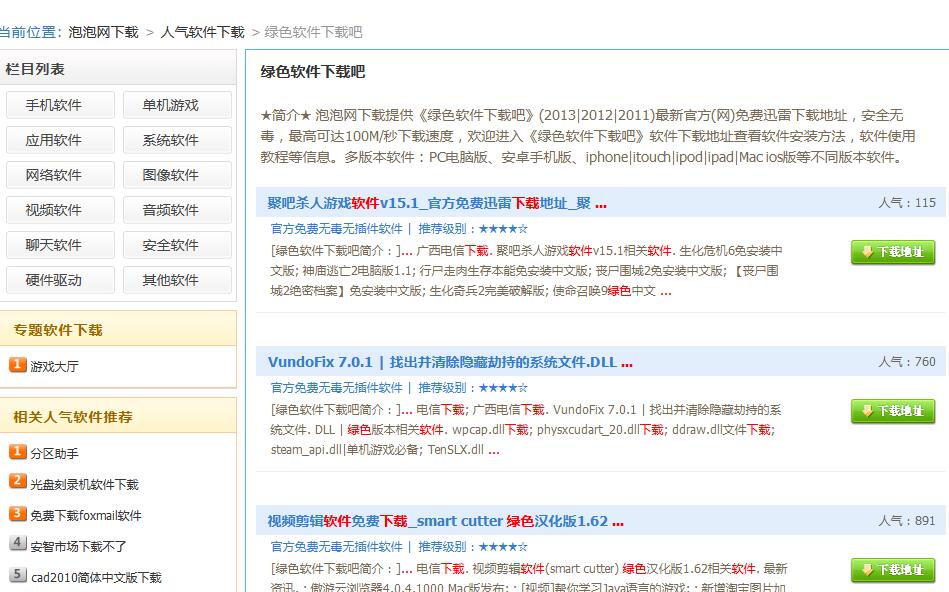The image size is (949, 592).
Task: Open 免费下载foxmail软件 link
Action: (x=86, y=516)
